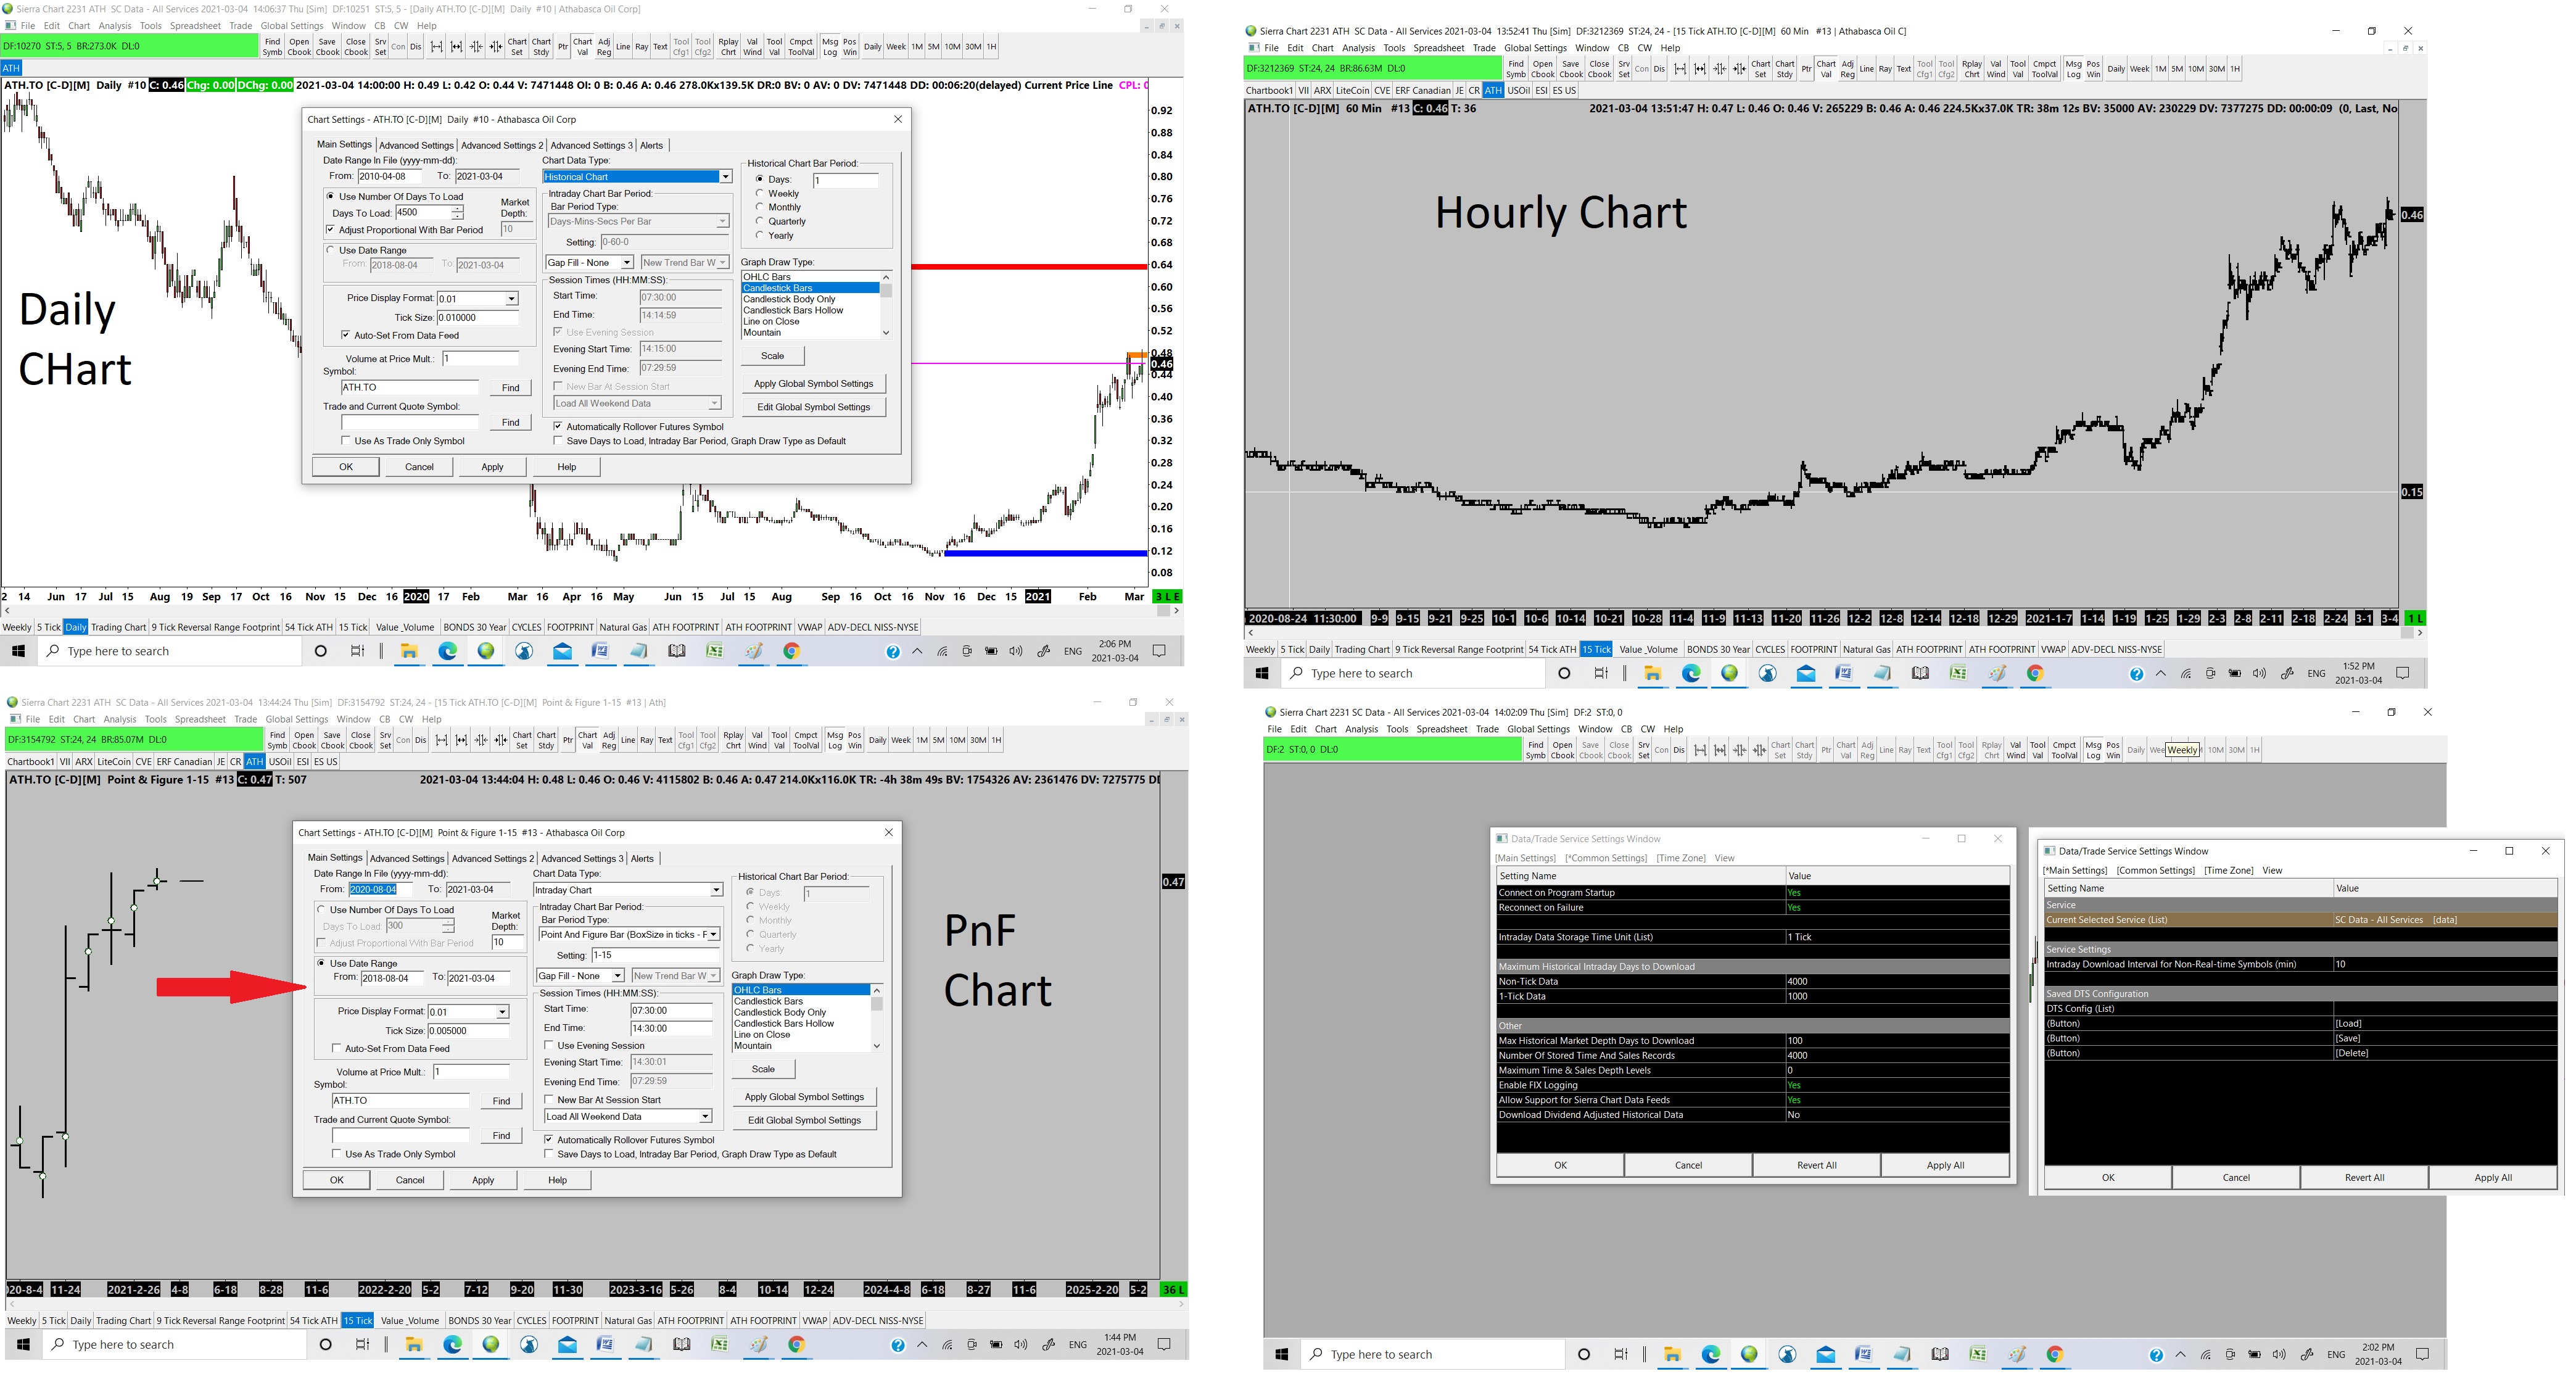Select Weekly bar period in Daily chart settings

tap(761, 194)
